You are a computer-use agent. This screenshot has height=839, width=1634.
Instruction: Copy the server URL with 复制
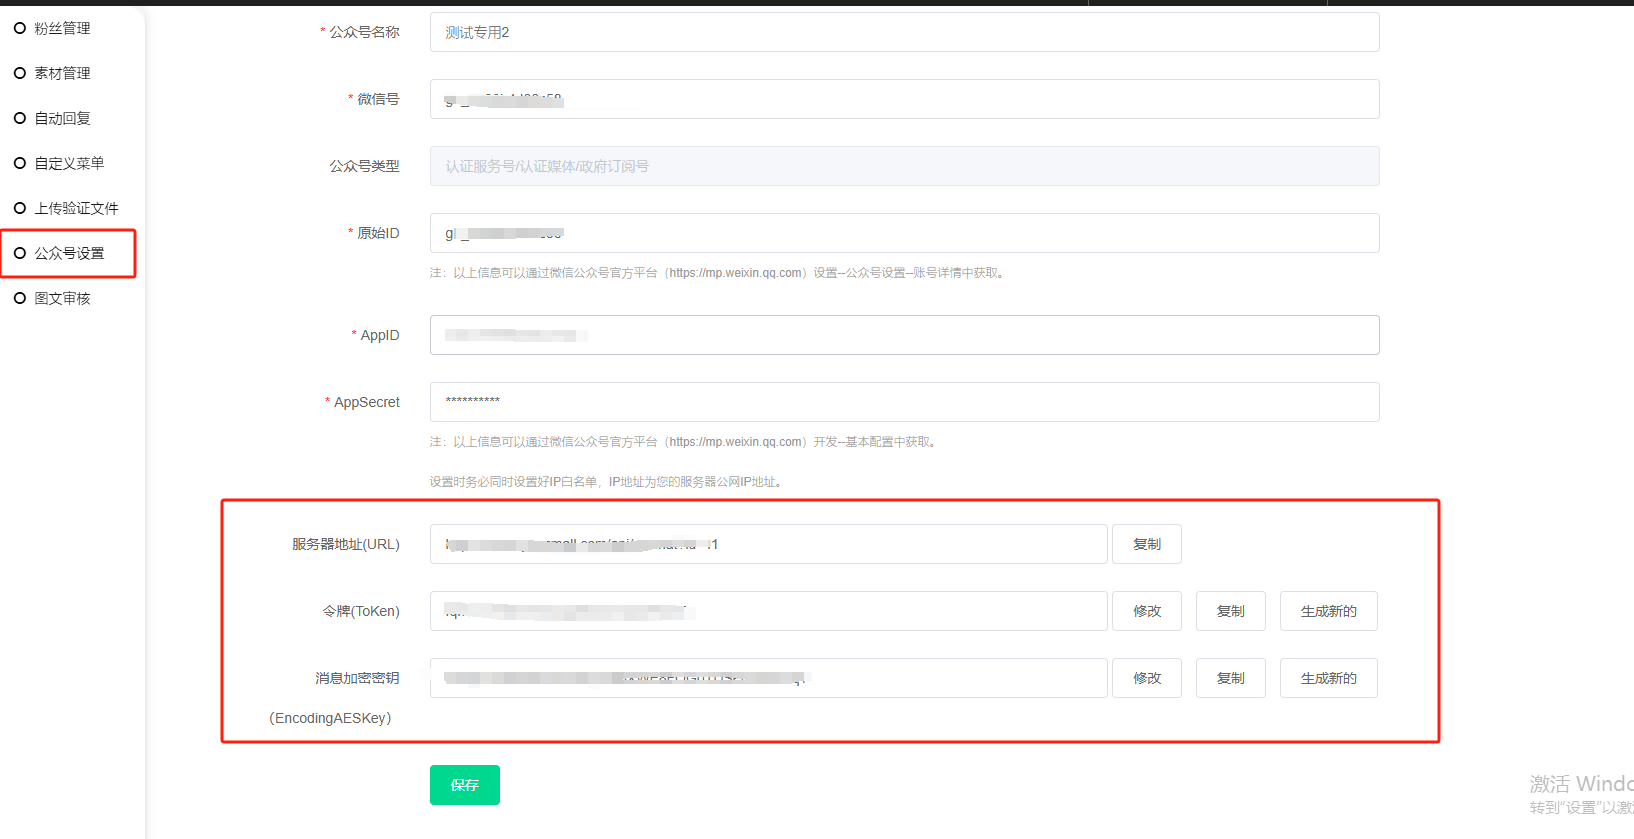[x=1146, y=545]
